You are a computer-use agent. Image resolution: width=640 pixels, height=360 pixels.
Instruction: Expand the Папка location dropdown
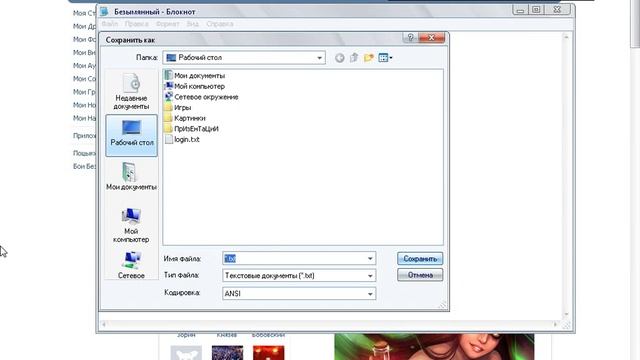pos(319,58)
